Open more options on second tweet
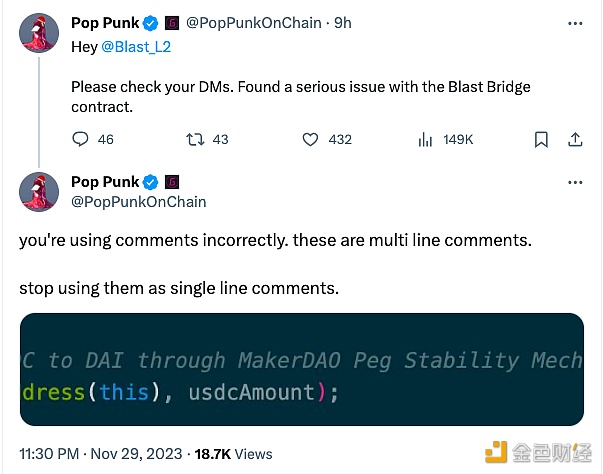The image size is (603, 474). [575, 182]
